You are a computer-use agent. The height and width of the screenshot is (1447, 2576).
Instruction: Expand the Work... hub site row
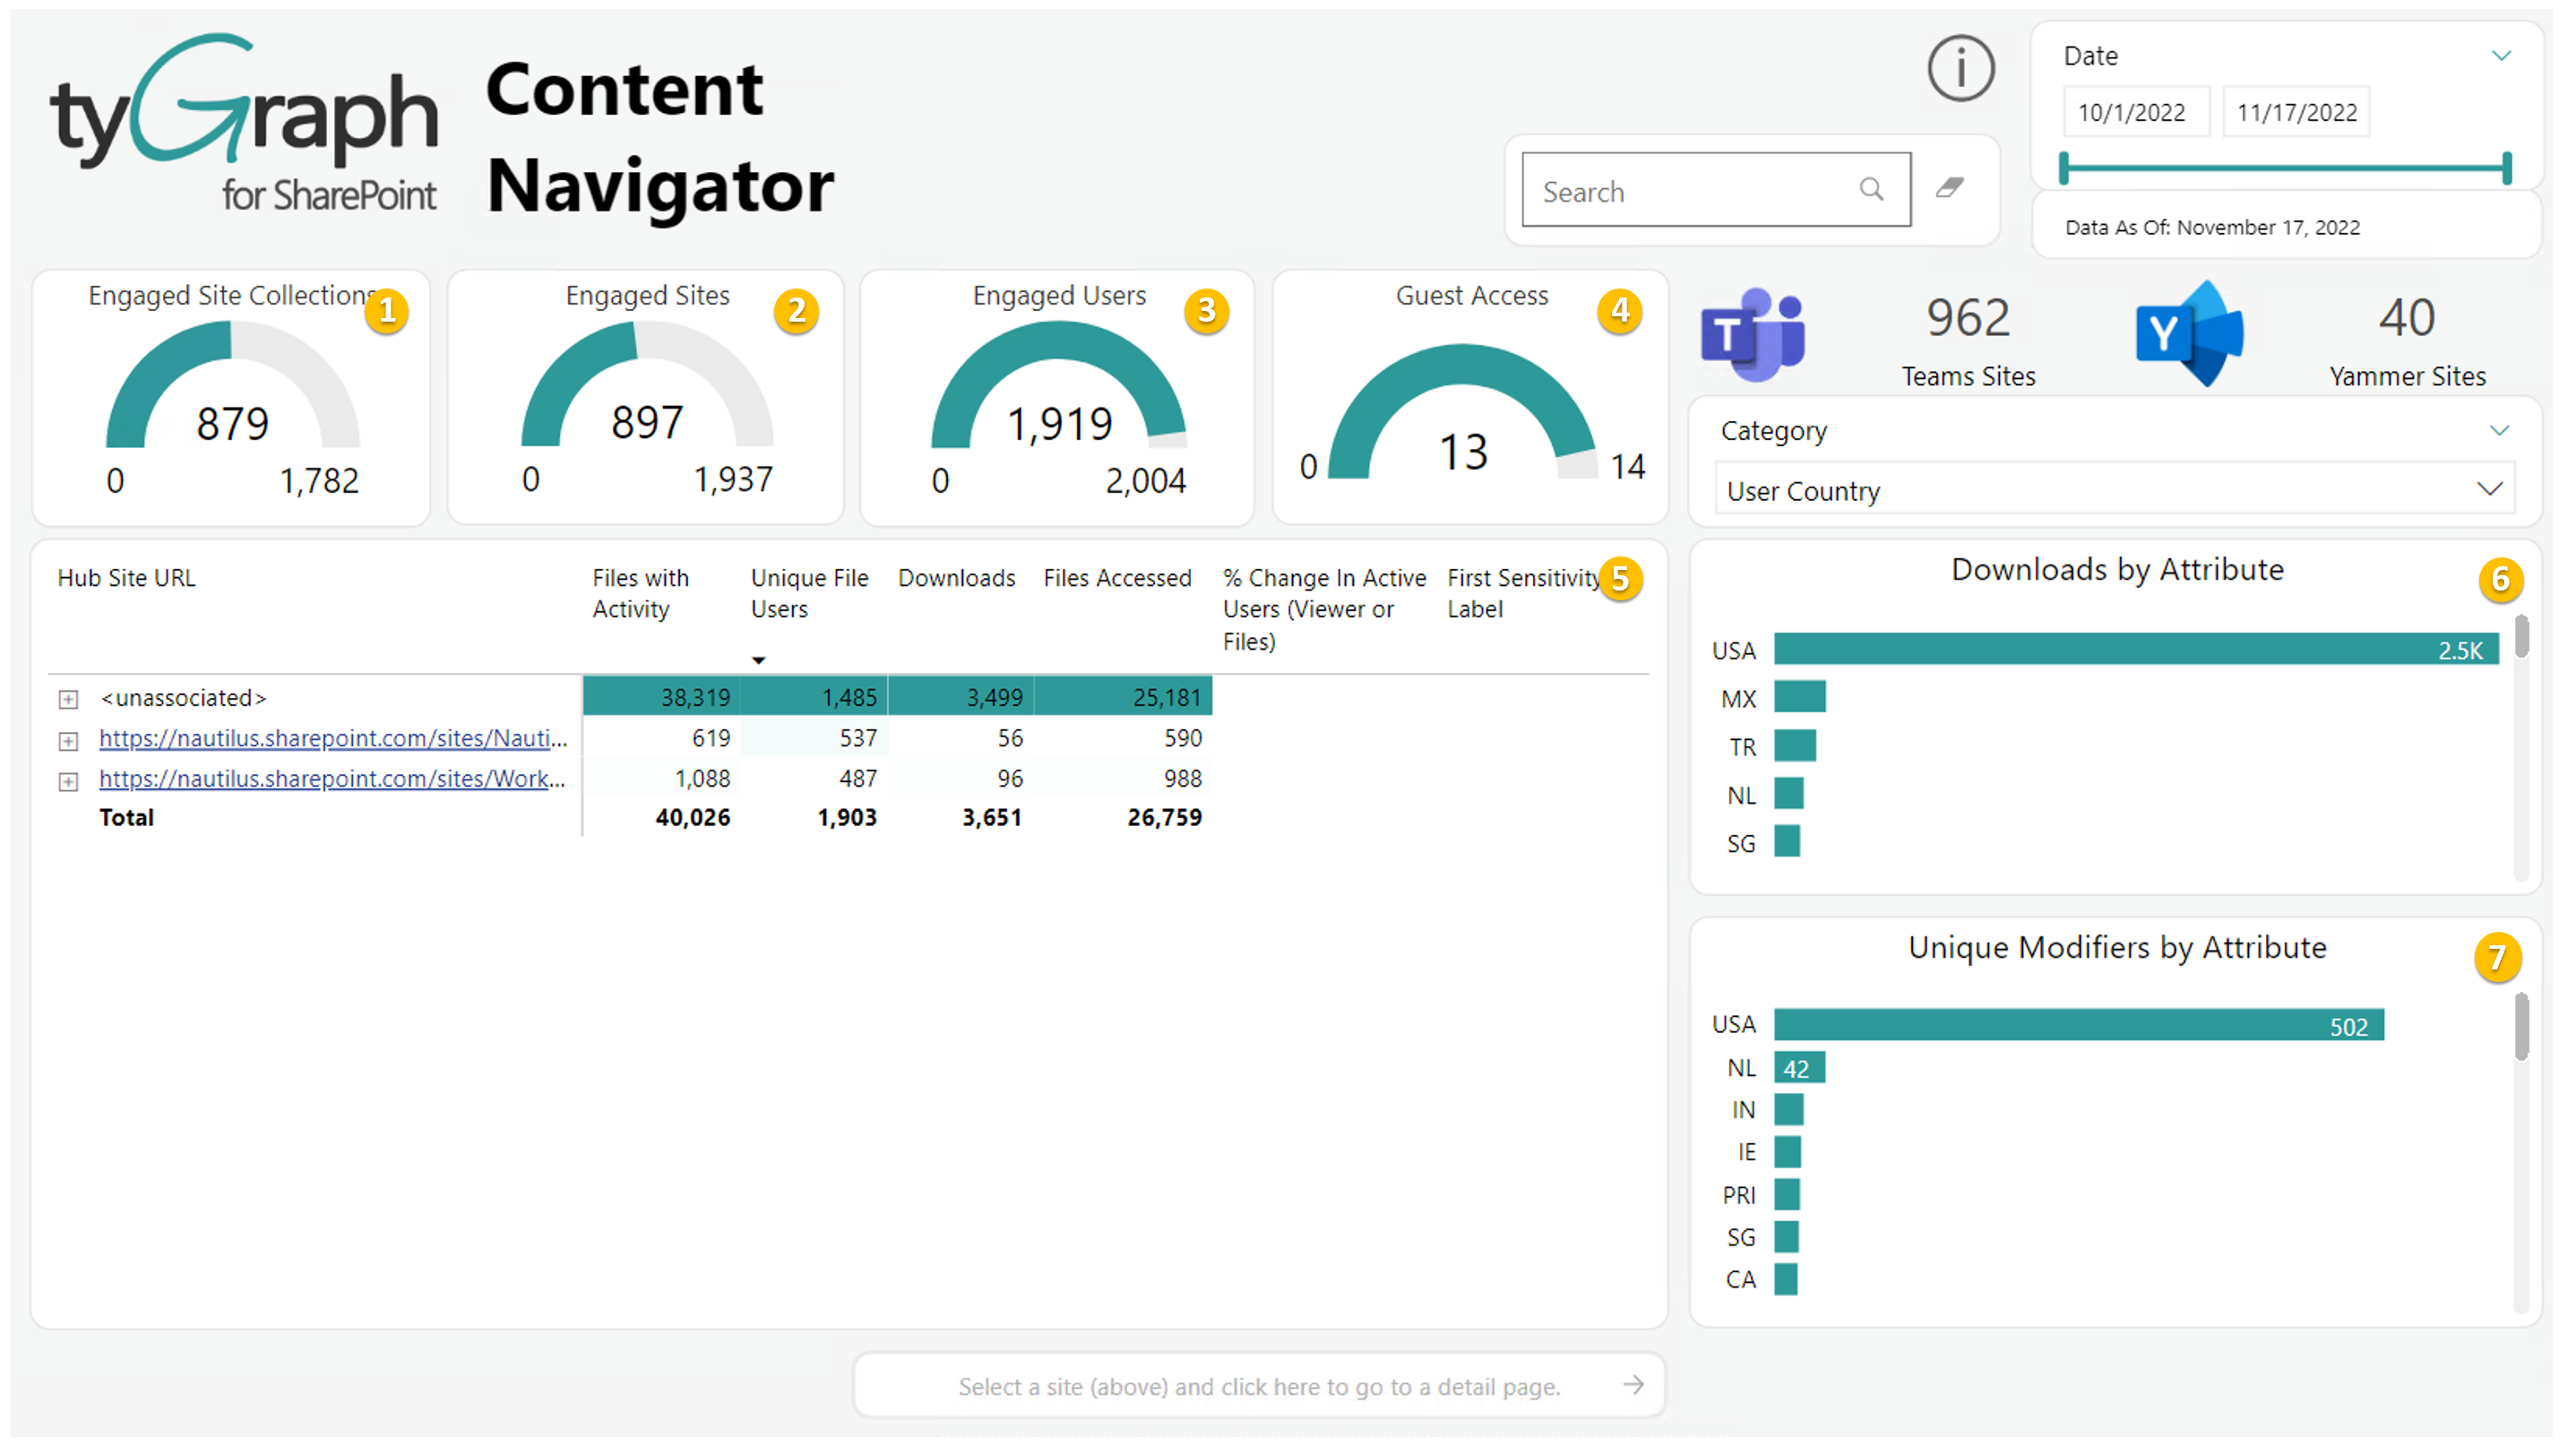[68, 781]
